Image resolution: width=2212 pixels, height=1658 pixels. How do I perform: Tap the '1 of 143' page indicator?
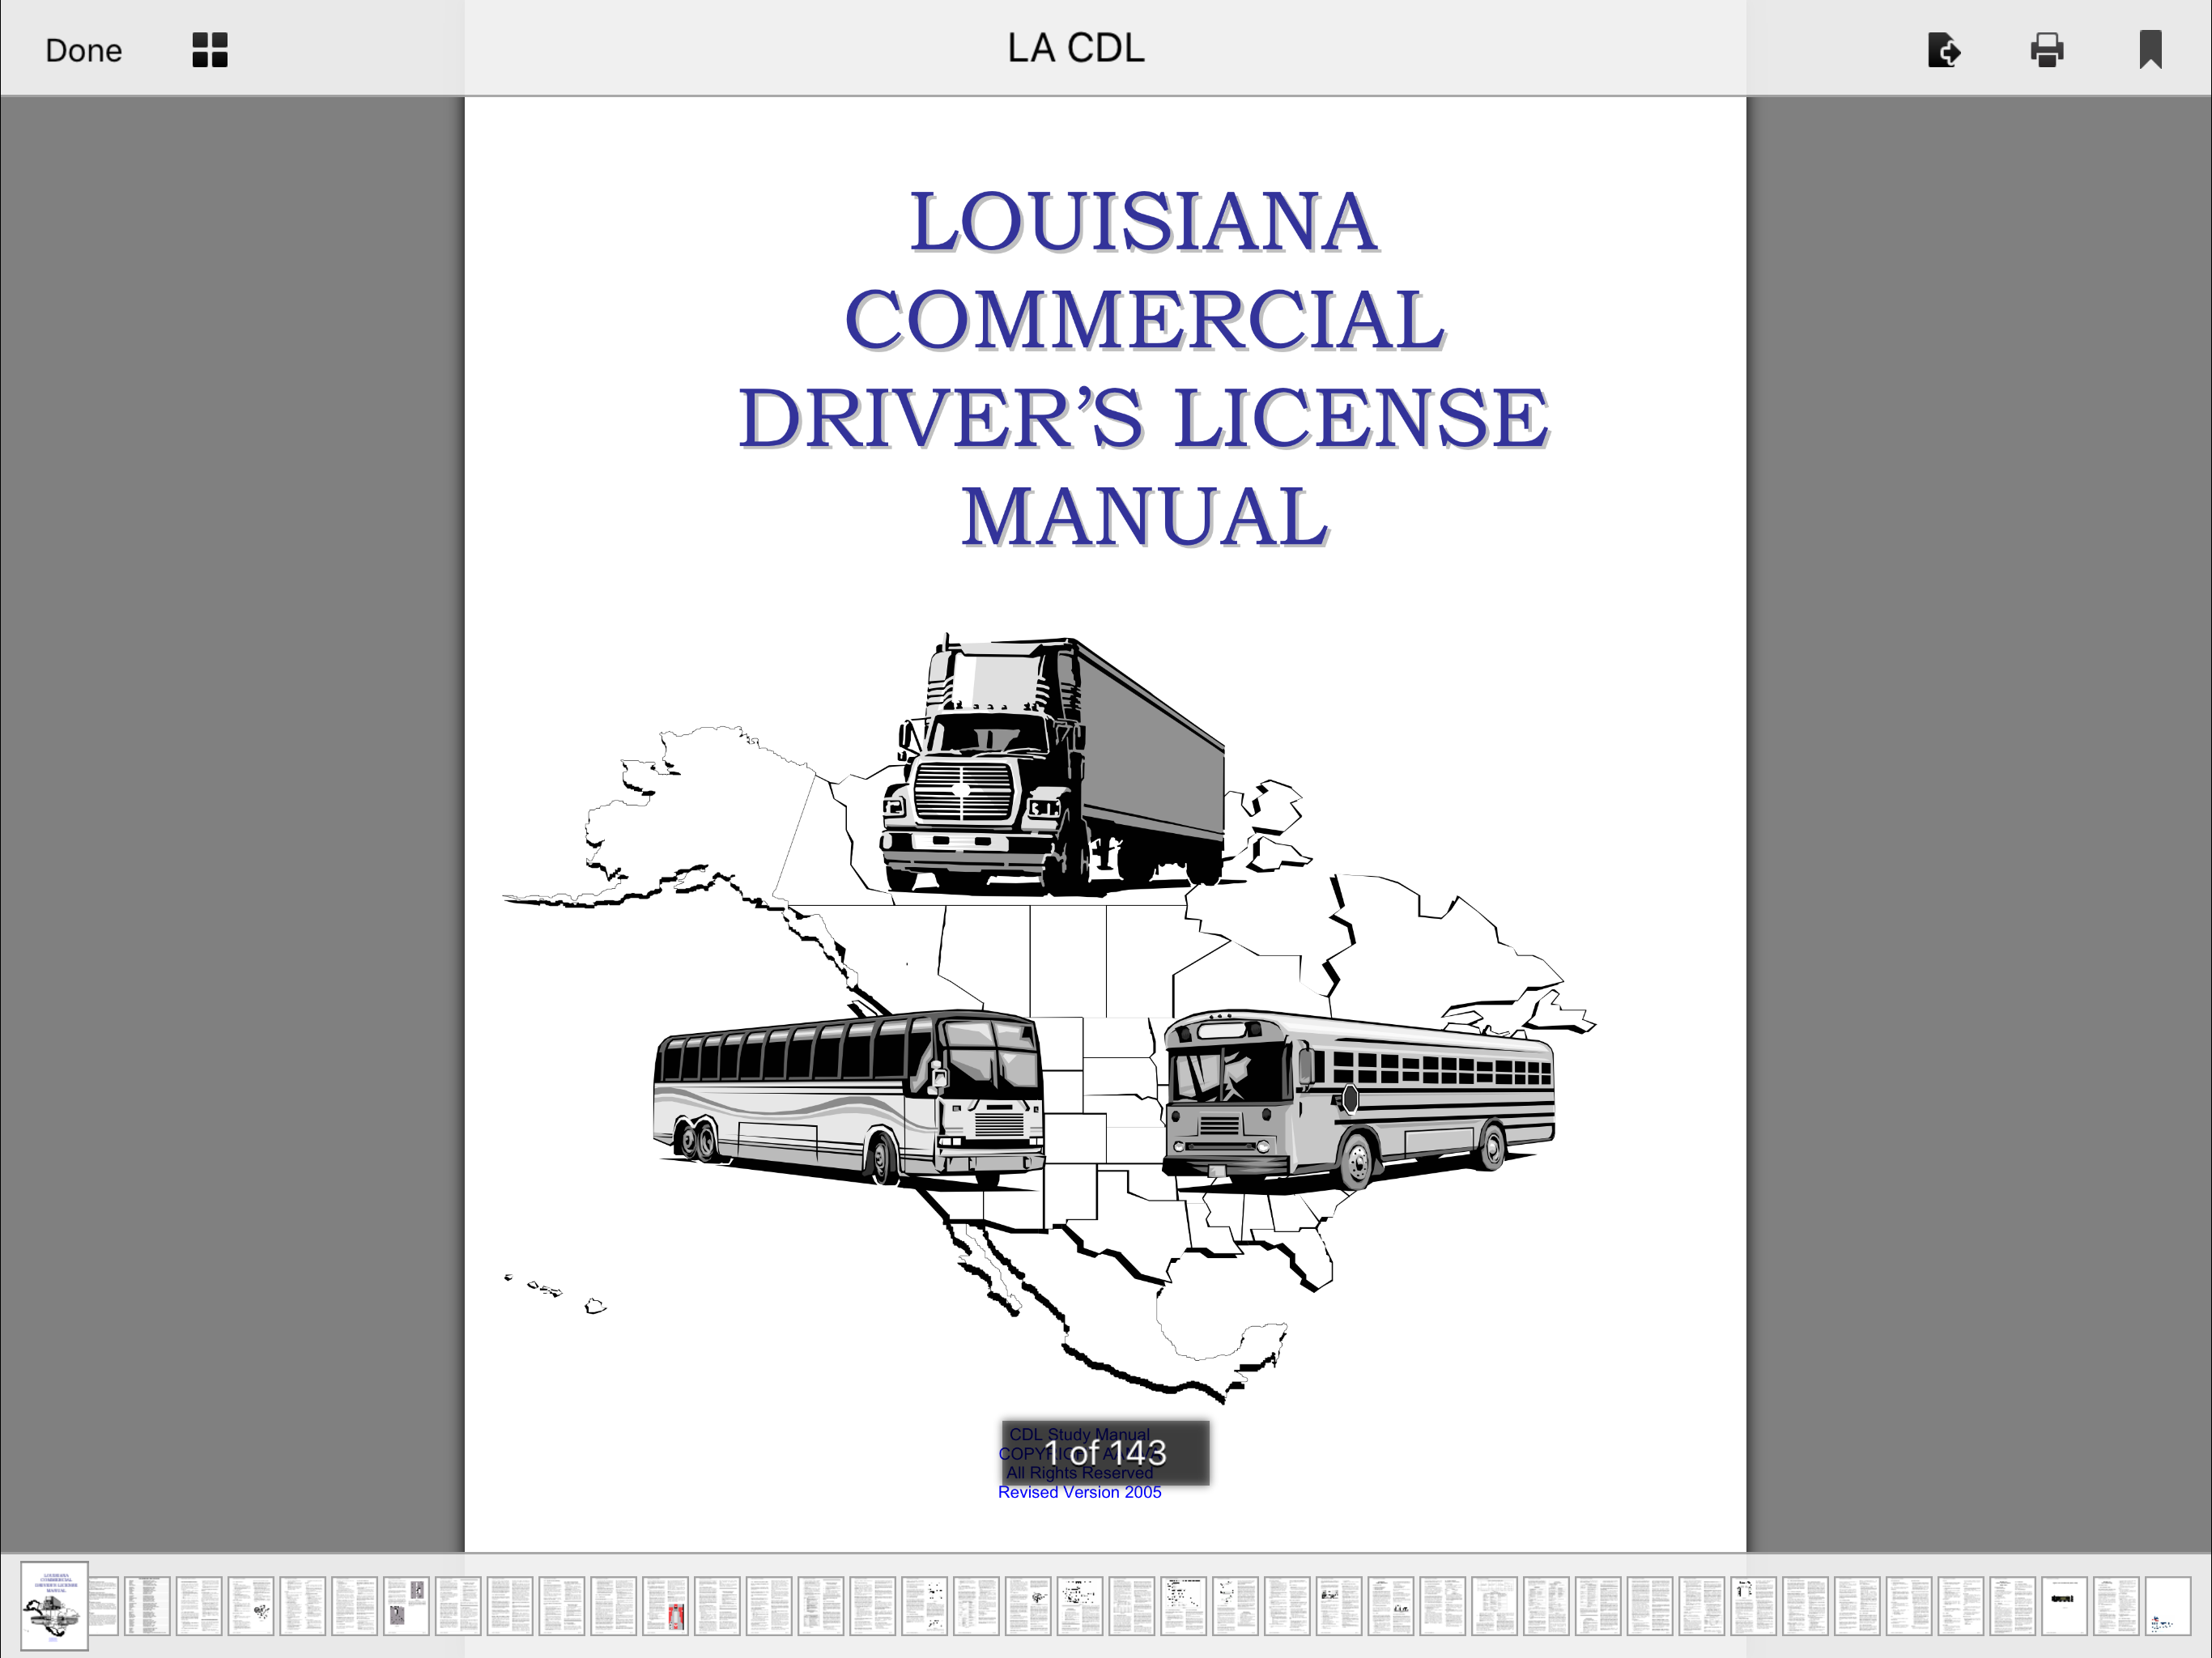(1105, 1452)
